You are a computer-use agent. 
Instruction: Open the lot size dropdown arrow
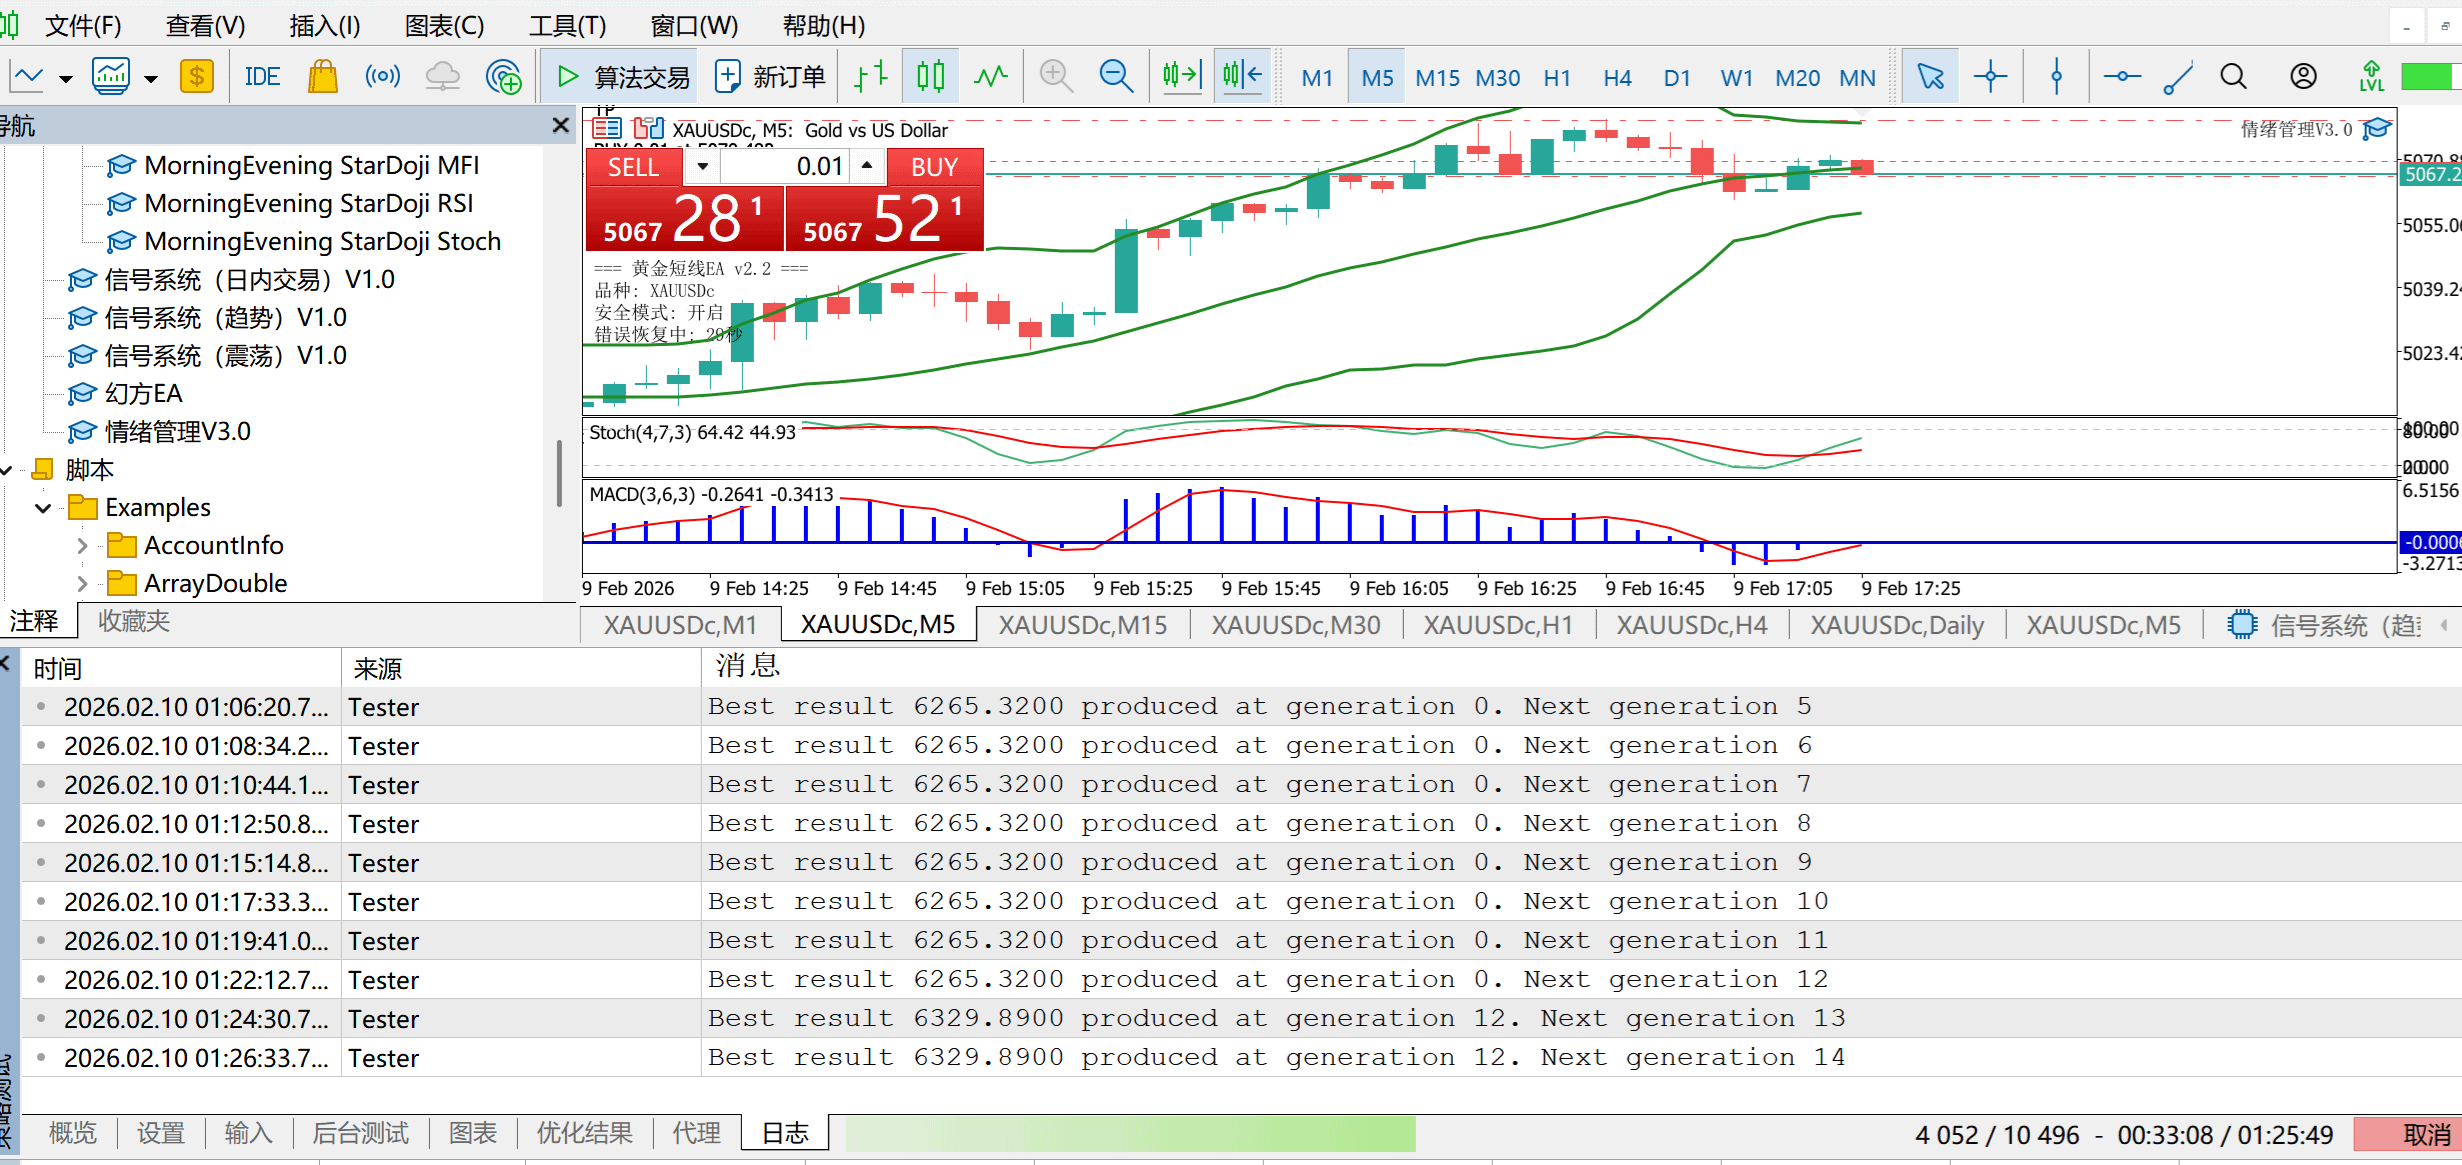coord(703,166)
